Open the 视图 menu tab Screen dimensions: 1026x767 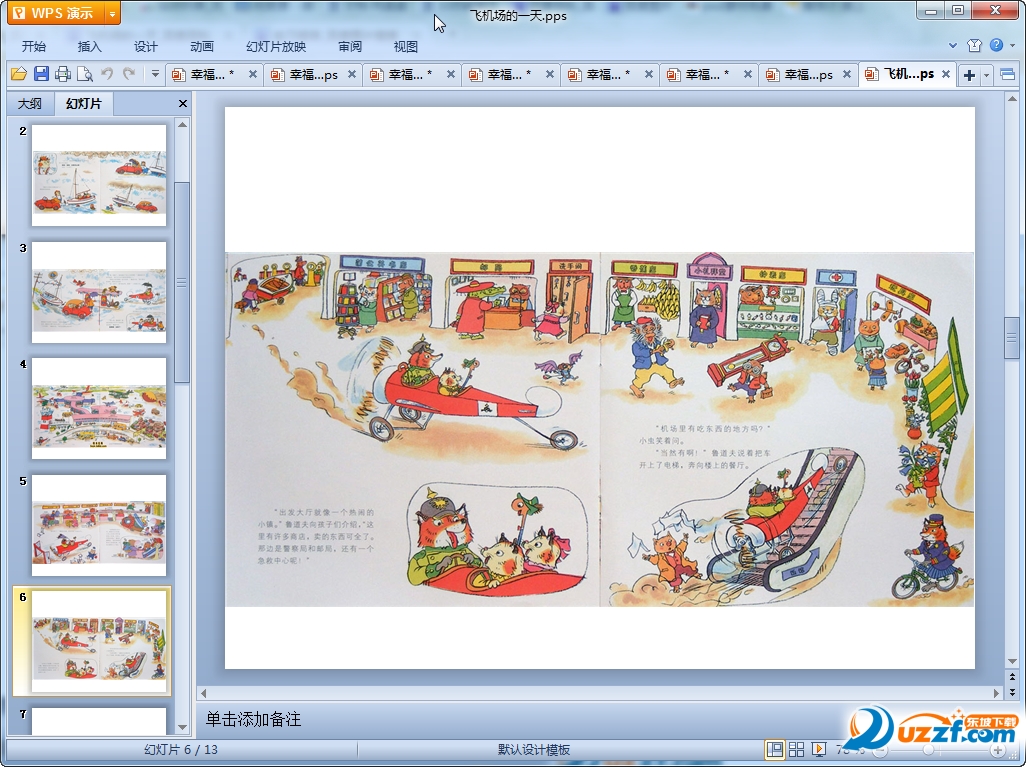[x=406, y=46]
